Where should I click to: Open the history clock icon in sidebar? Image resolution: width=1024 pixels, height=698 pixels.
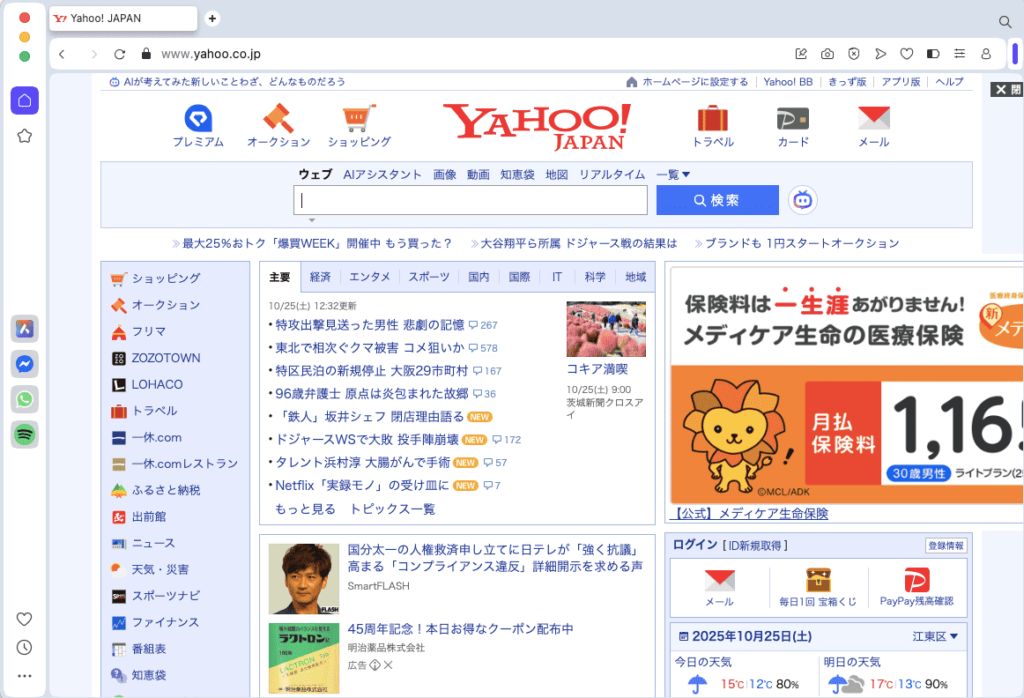(24, 647)
